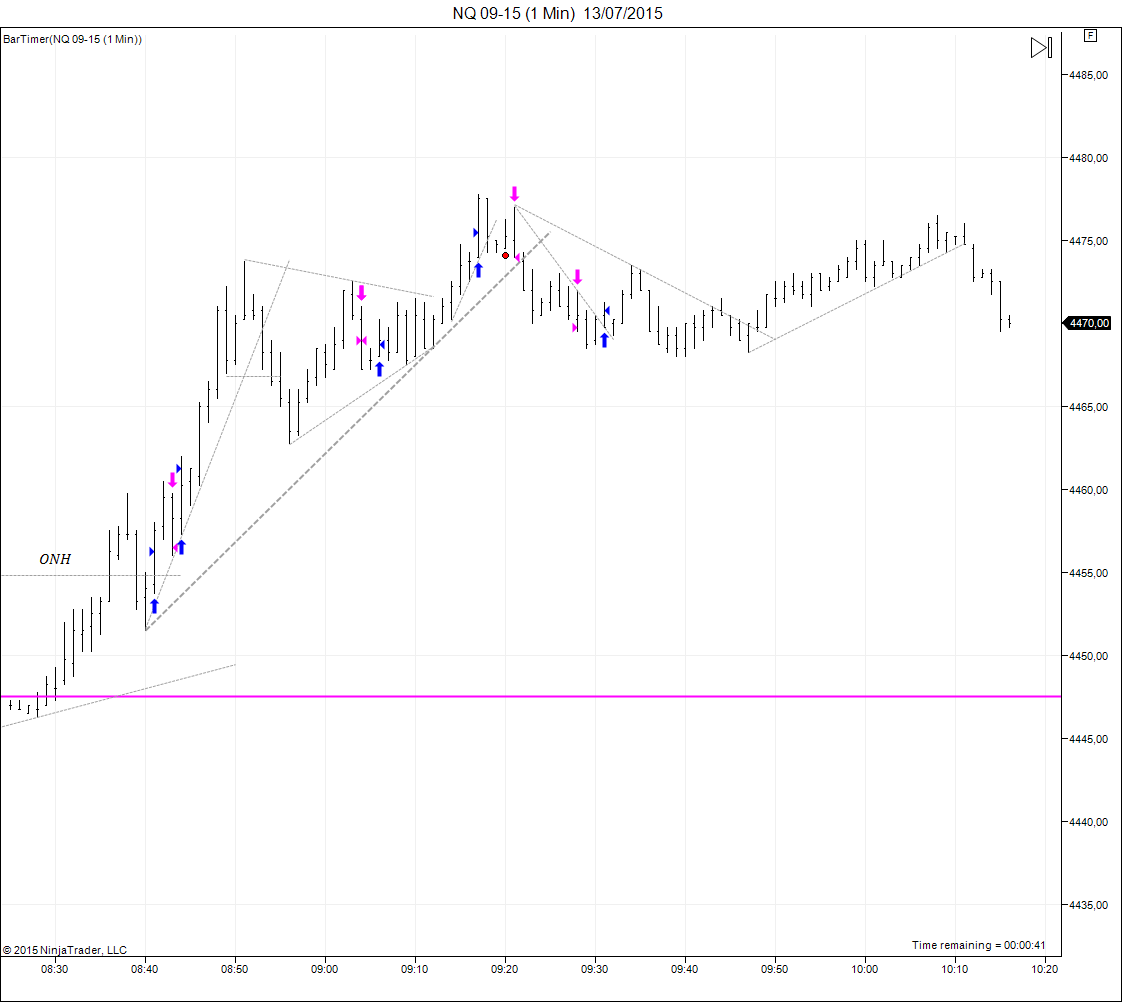1122x1002 pixels.
Task: Click the 09:00 time axis label
Action: [x=325, y=969]
